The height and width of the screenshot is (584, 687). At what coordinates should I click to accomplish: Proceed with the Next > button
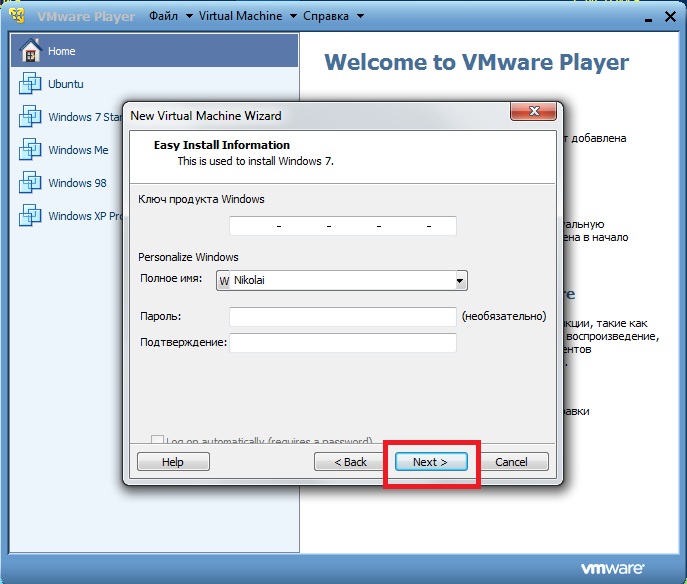[431, 462]
